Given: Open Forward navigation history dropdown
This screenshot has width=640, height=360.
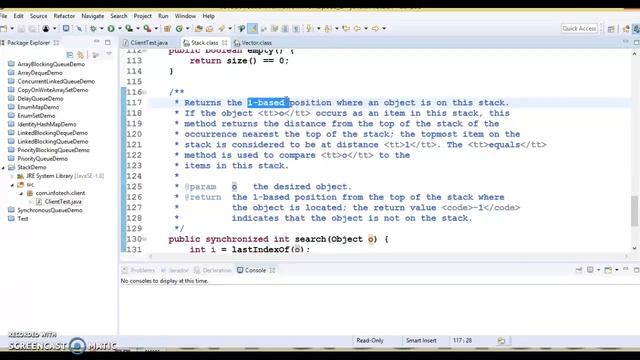Looking at the screenshot, I should [384, 29].
